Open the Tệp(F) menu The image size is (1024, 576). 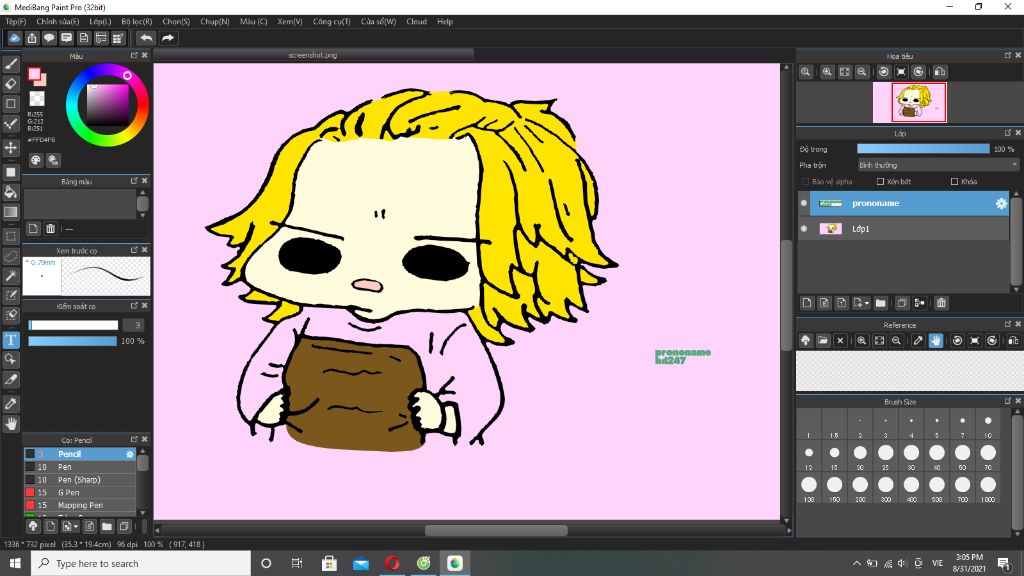[x=16, y=22]
